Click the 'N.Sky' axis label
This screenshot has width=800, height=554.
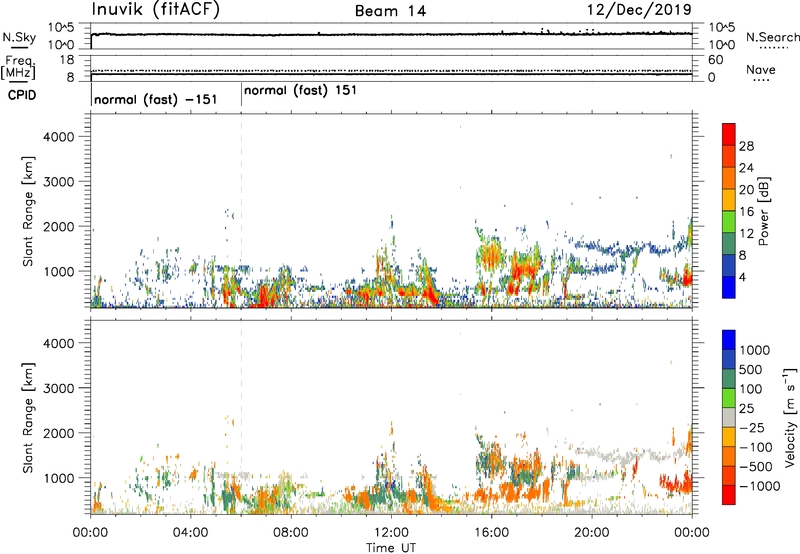coord(19,37)
